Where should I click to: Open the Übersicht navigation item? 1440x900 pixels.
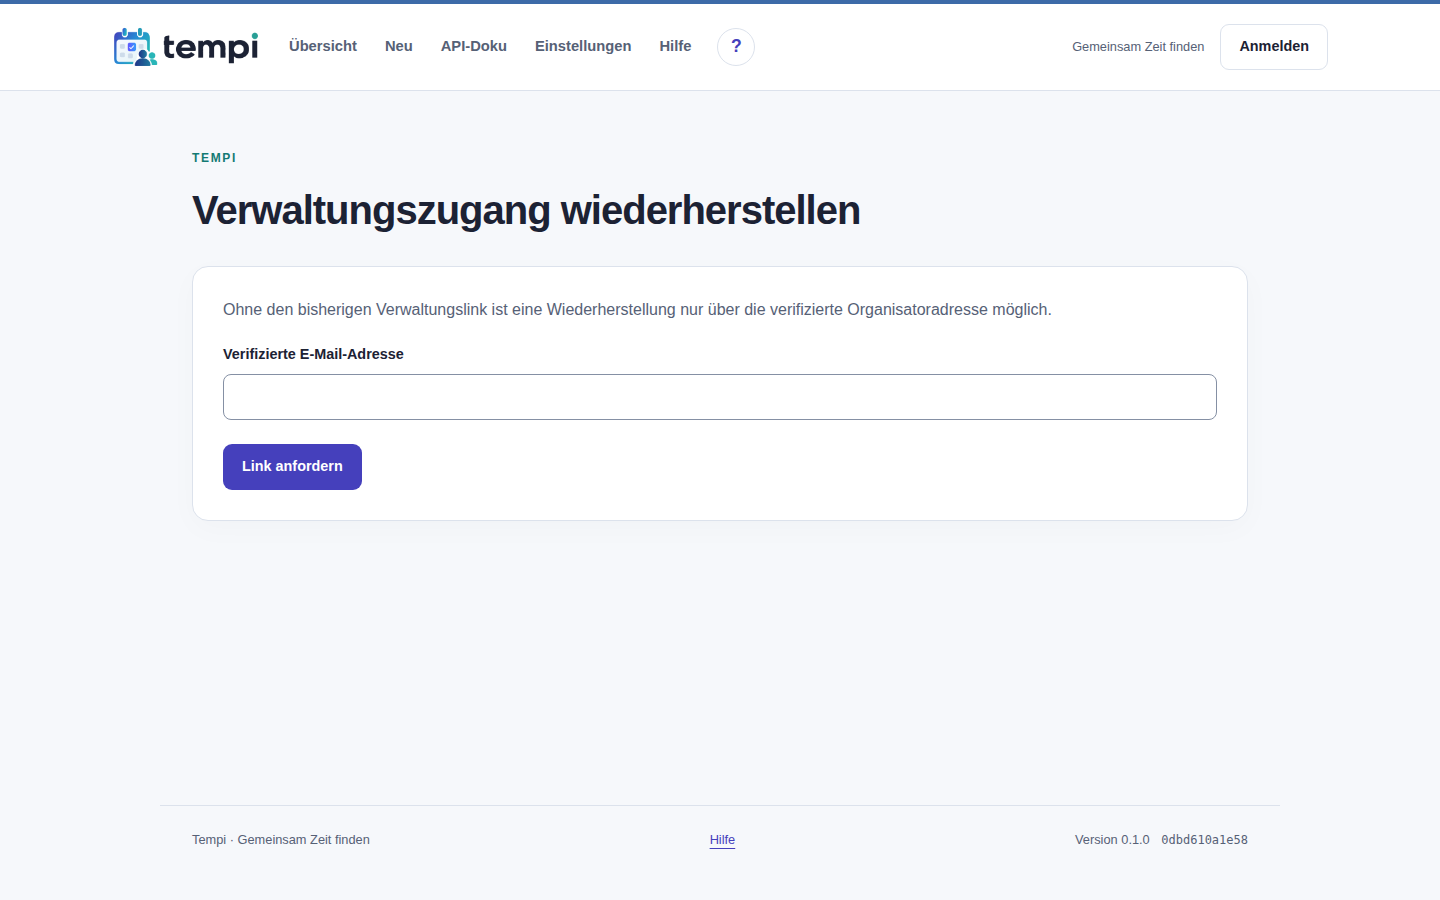point(323,46)
